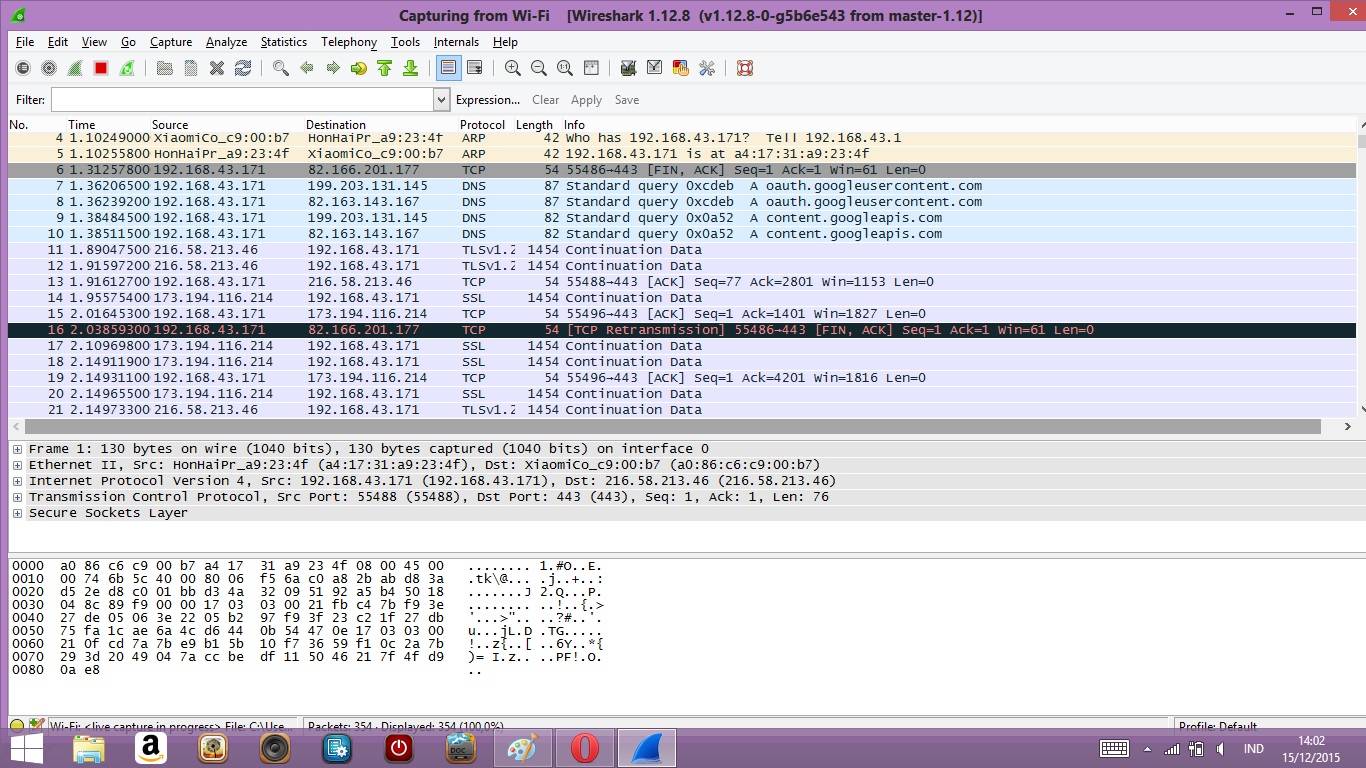Edit capture filters icon

point(629,68)
